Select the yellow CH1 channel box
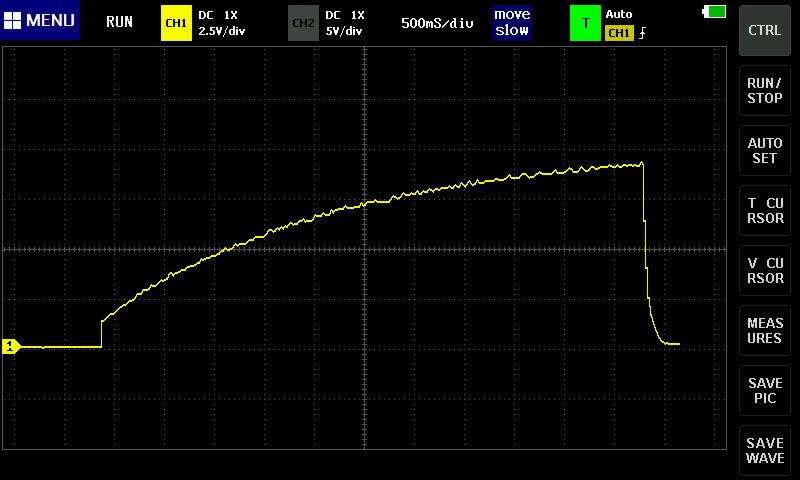Image resolution: width=800 pixels, height=480 pixels. [175, 22]
